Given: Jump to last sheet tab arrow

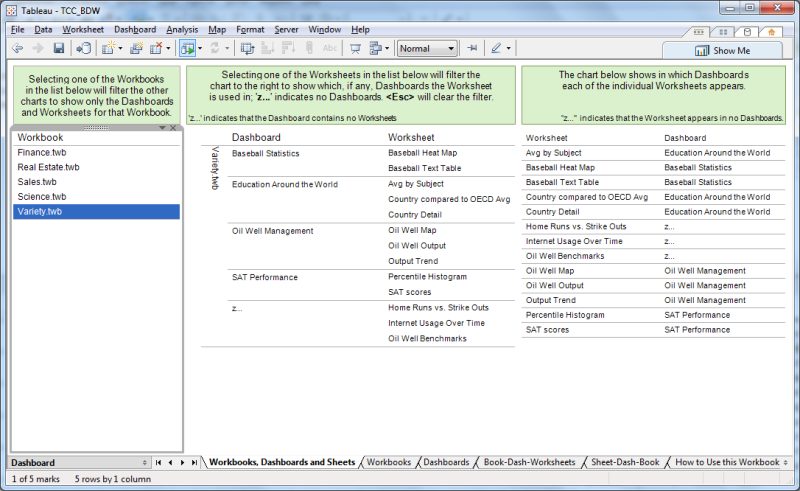Looking at the screenshot, I should (x=194, y=462).
